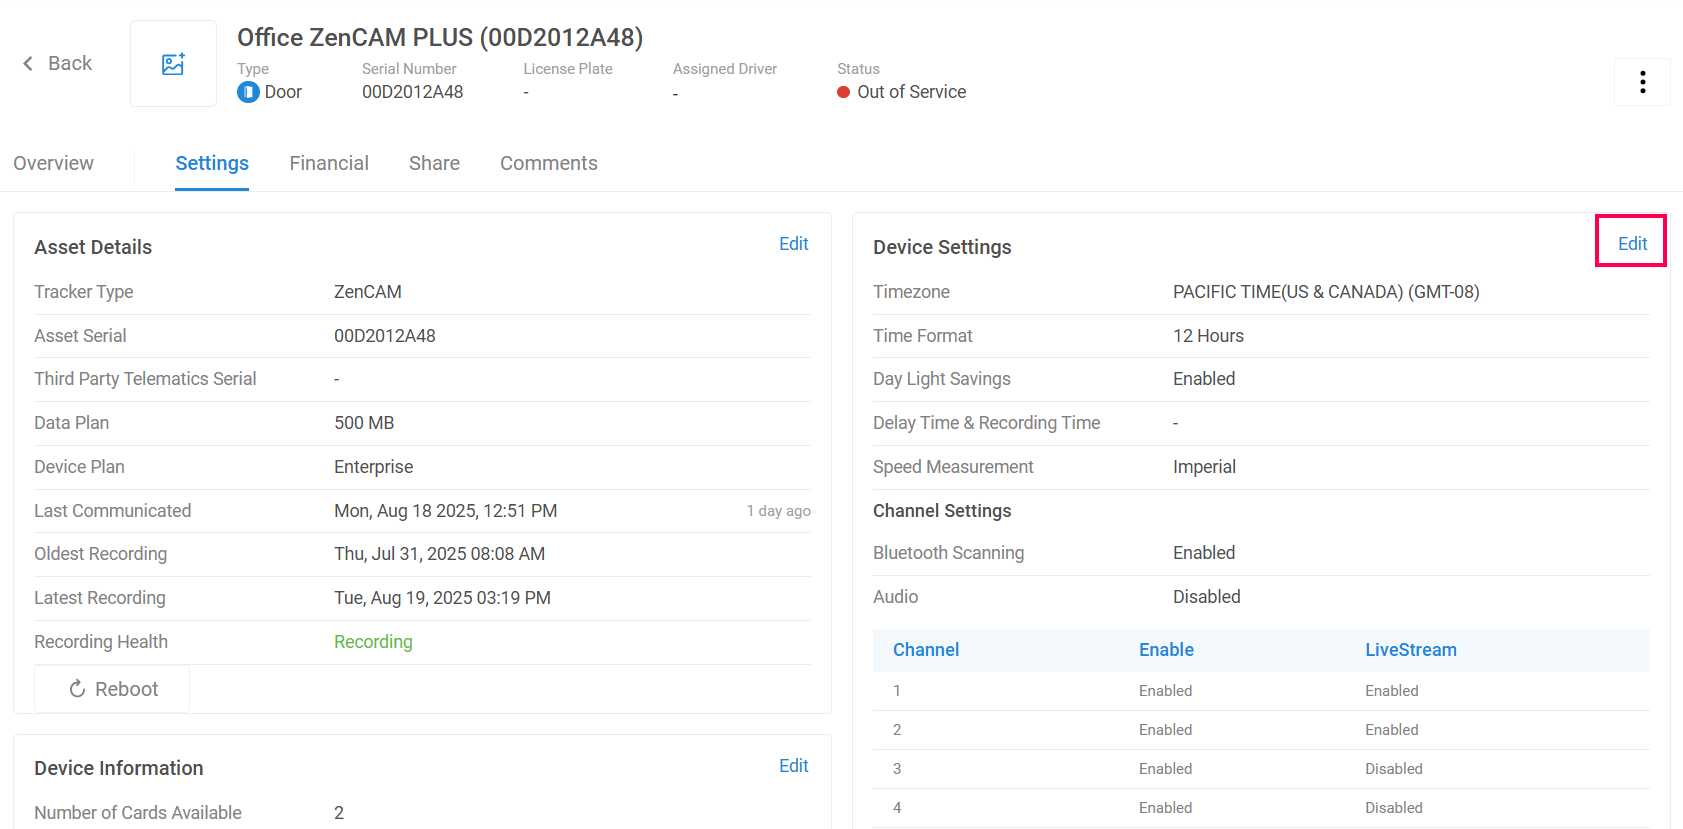Viewport: 1683px width, 829px height.
Task: Click the Delay Time & Recording Time label
Action: [x=987, y=423]
